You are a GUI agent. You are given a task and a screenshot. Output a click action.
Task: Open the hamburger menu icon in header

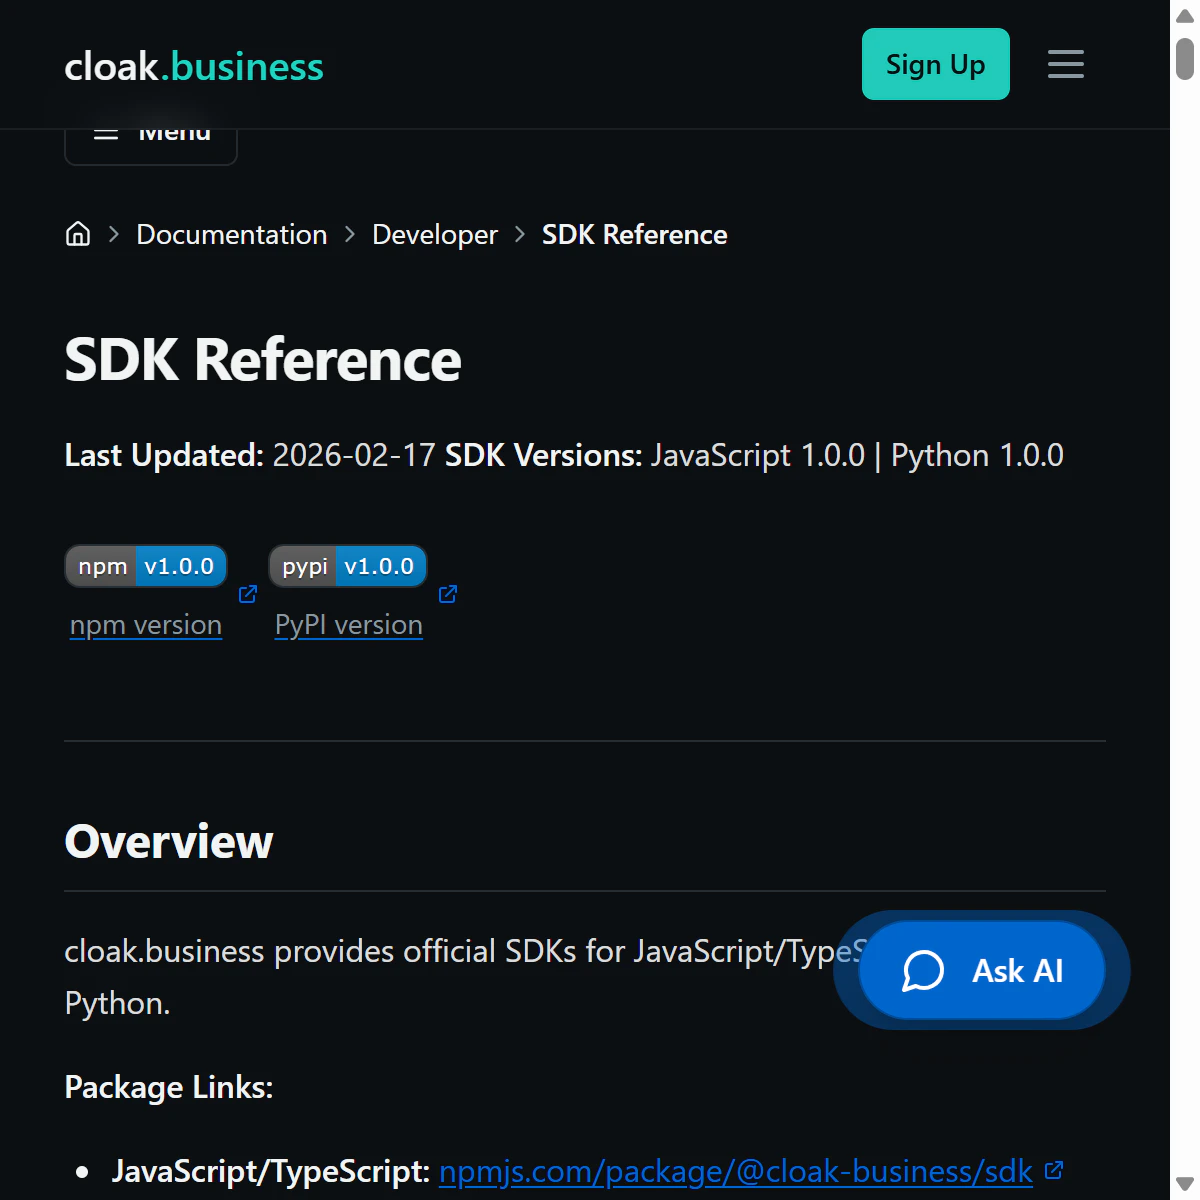coord(1065,64)
